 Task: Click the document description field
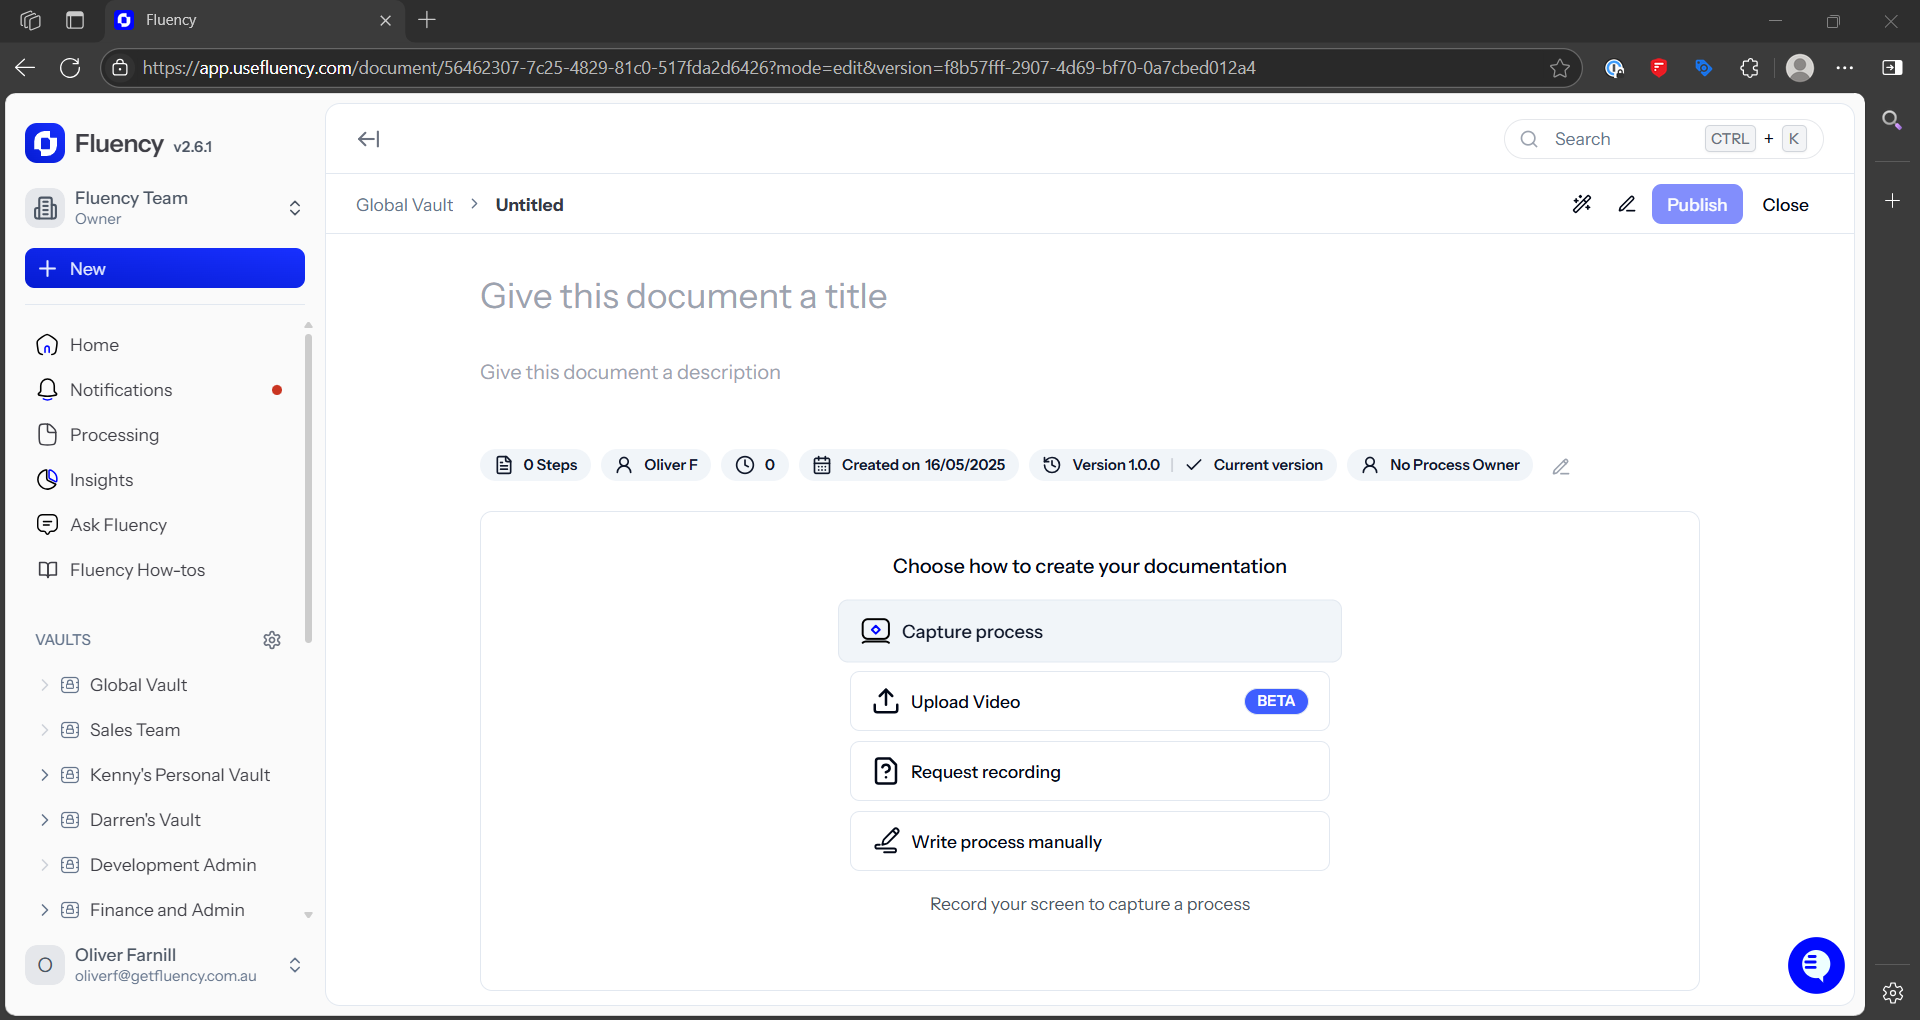coord(630,372)
